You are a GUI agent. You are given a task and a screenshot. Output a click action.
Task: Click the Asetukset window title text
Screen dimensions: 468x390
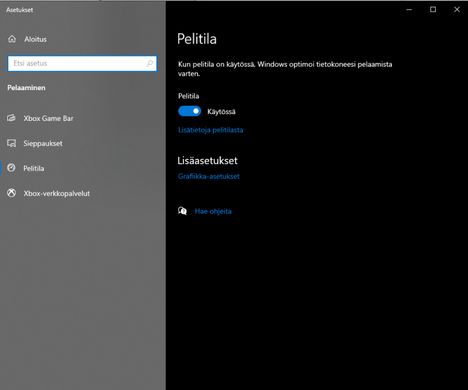pos(19,10)
